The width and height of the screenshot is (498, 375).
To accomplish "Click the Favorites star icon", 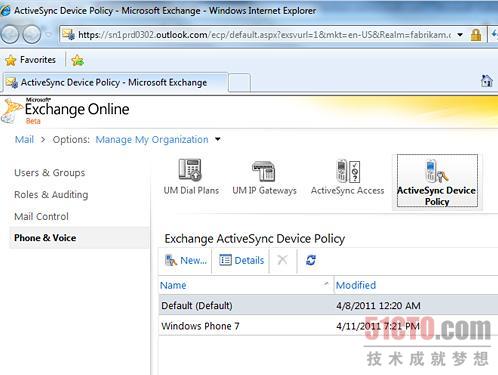I will (x=11, y=60).
